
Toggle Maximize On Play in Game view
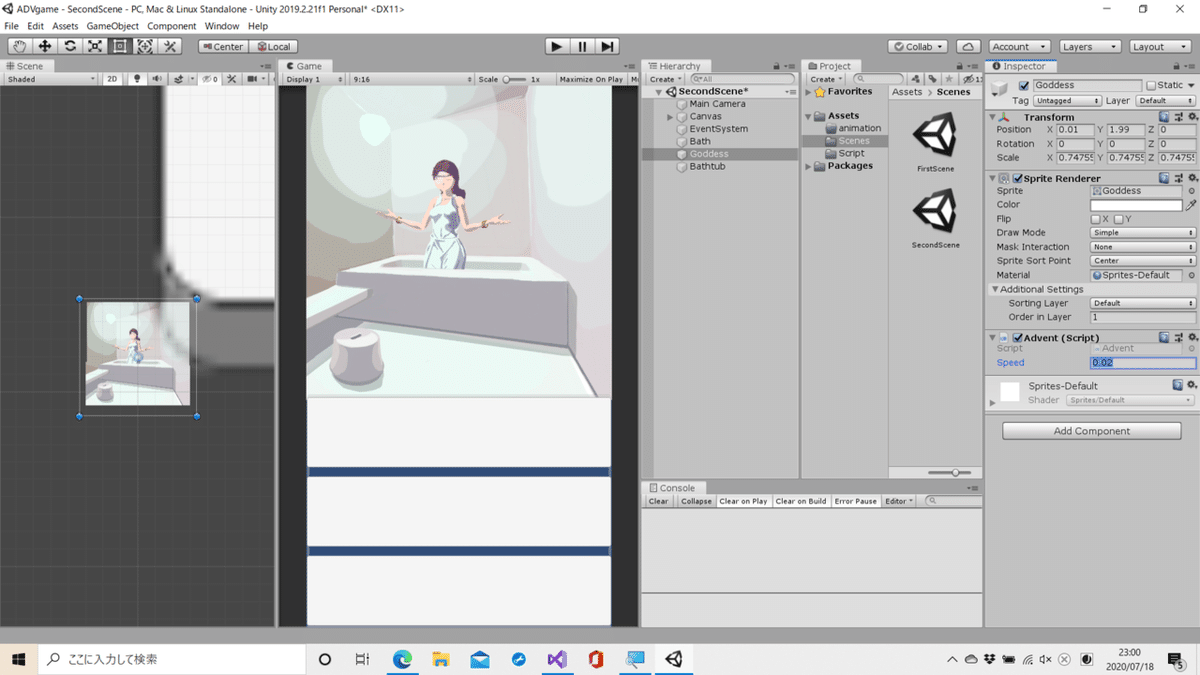[x=591, y=79]
